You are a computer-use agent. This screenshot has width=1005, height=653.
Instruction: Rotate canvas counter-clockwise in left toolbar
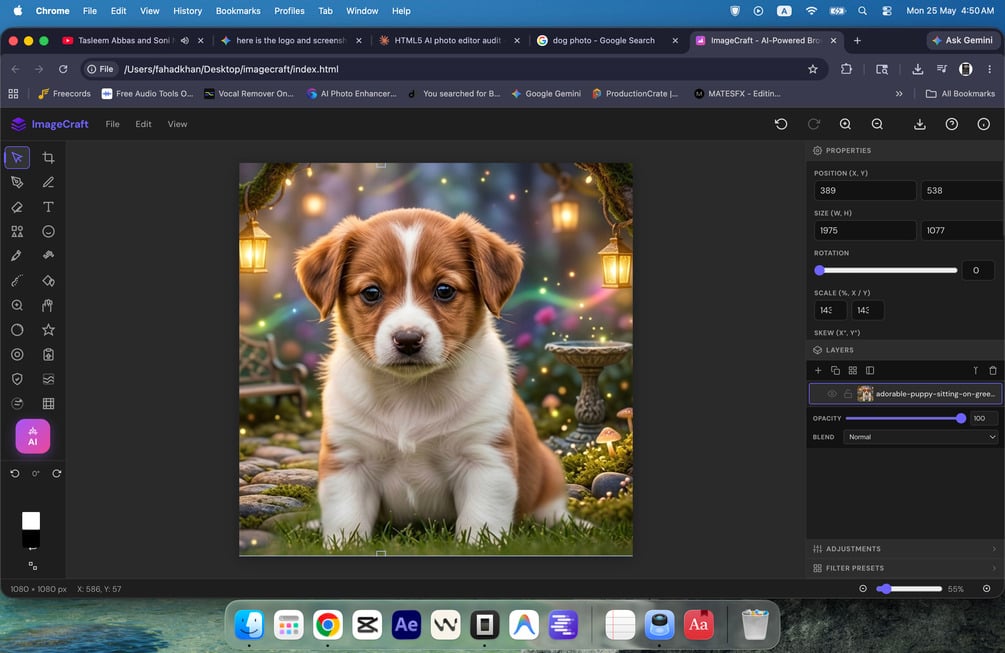click(x=15, y=474)
